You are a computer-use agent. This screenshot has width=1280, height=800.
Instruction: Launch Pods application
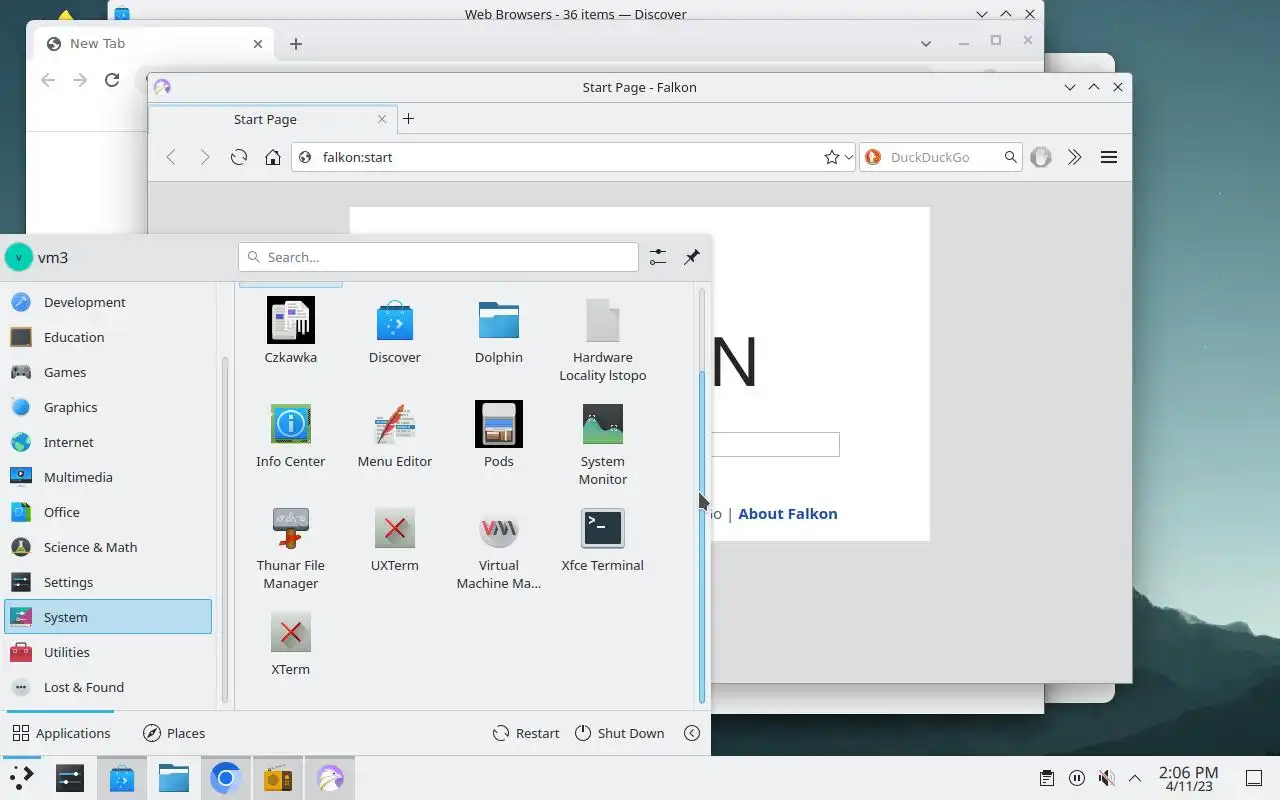(x=498, y=435)
